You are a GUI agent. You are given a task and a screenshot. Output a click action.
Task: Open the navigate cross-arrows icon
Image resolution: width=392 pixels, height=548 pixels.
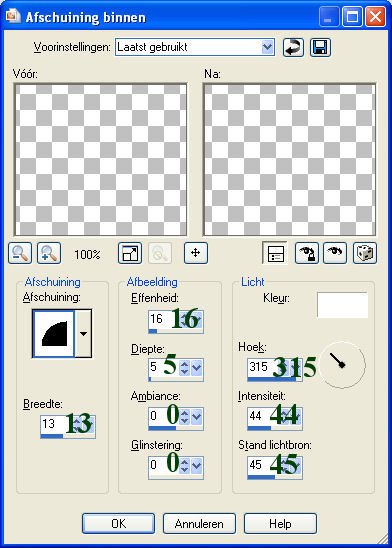tap(196, 253)
